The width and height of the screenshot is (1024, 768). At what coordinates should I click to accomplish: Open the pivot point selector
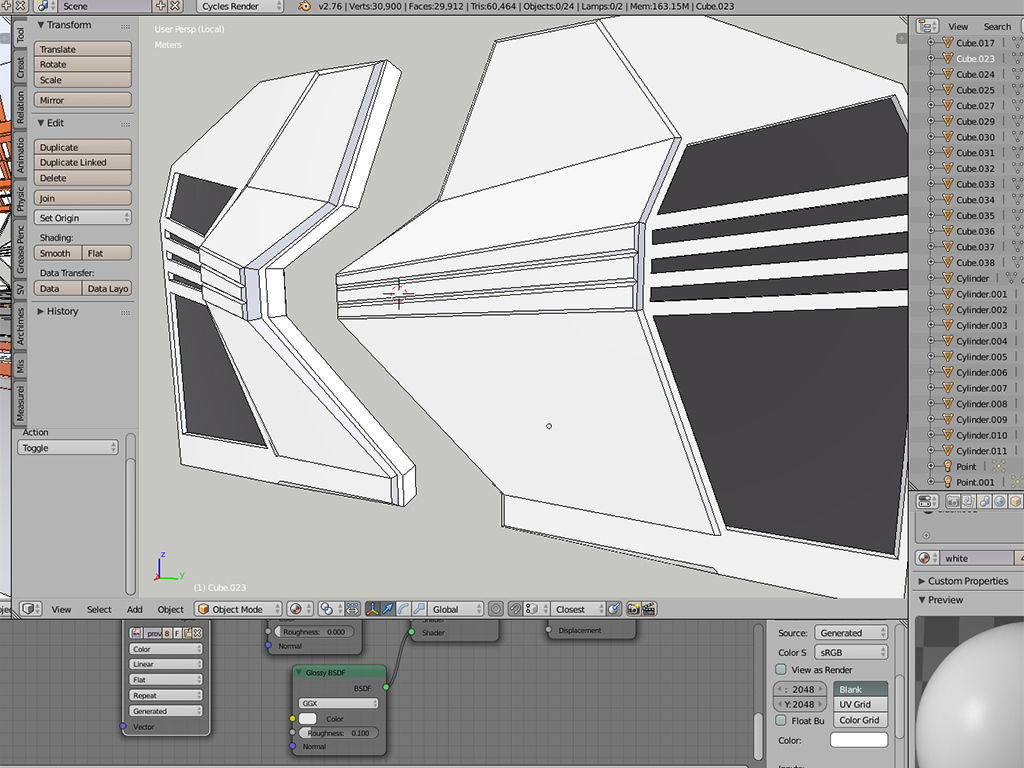(330, 609)
